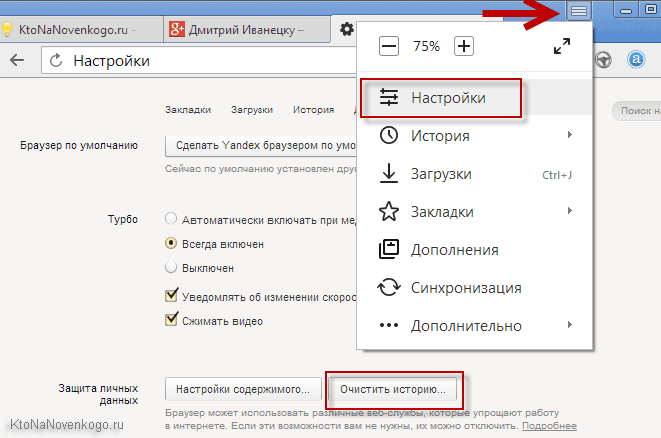
Task: Select the Автоматически включать radio button
Action: coord(171,219)
